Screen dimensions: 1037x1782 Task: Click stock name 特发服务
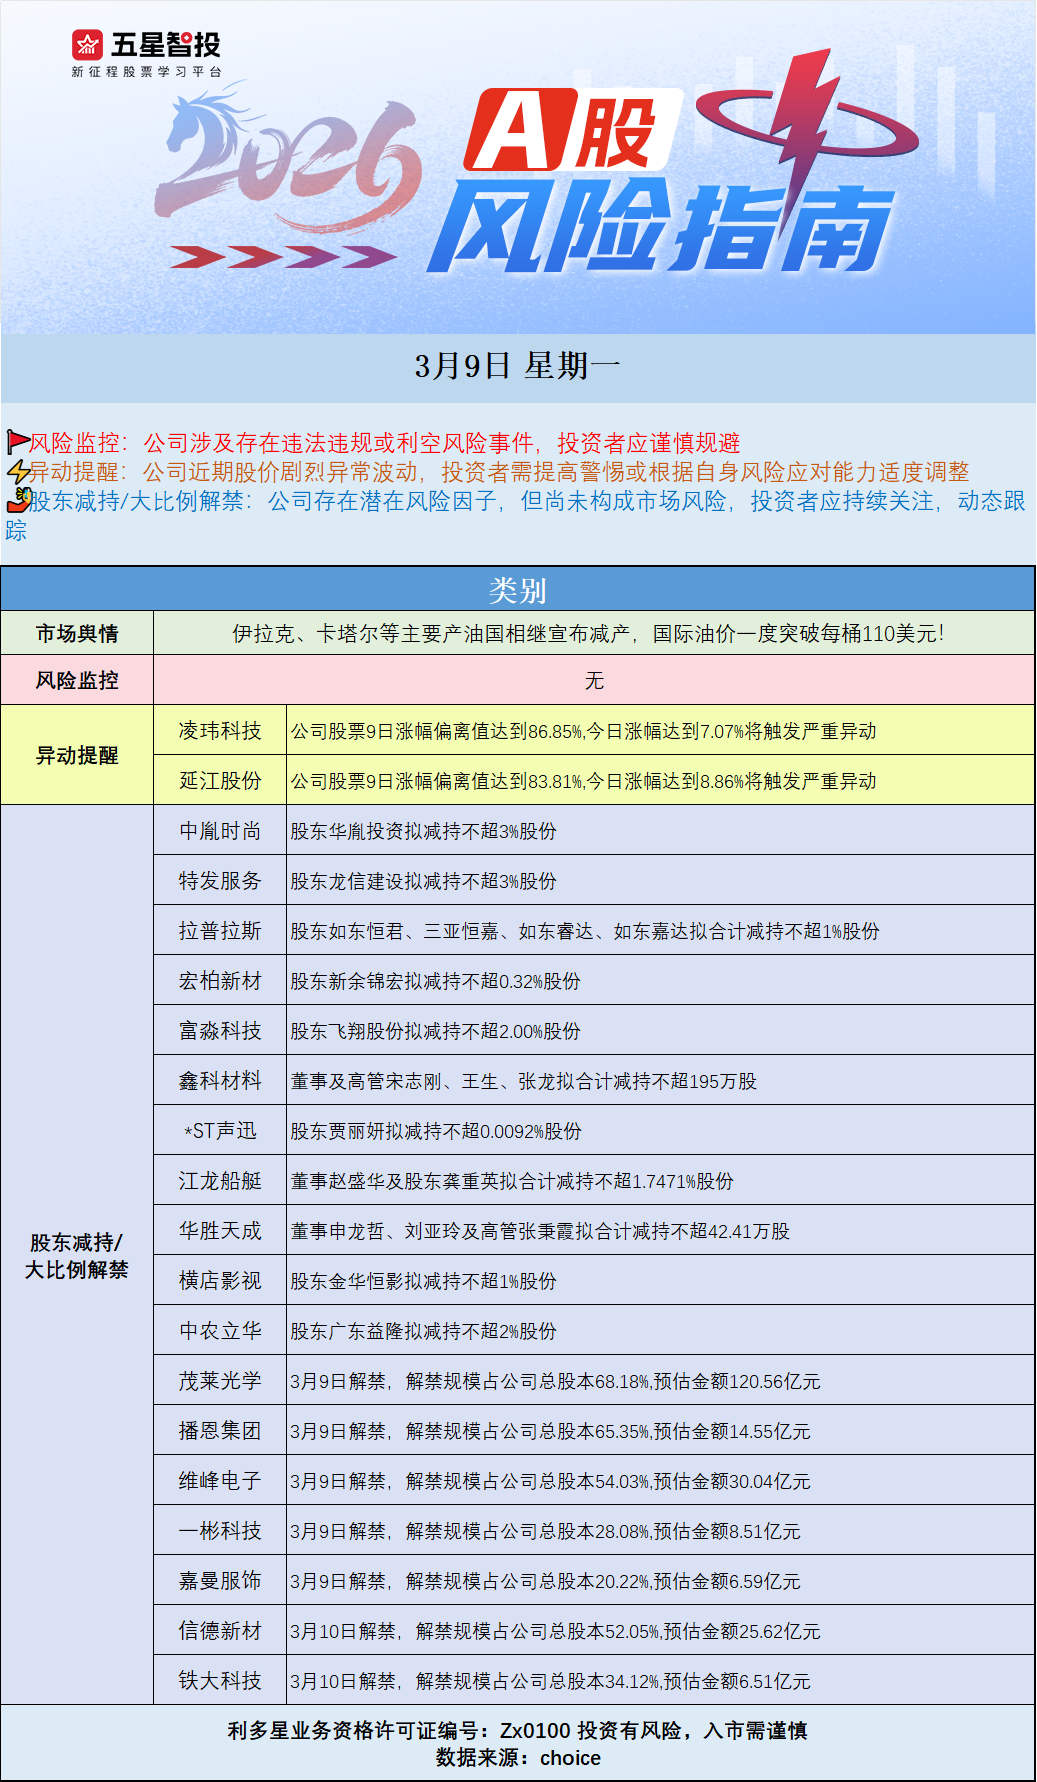(220, 881)
